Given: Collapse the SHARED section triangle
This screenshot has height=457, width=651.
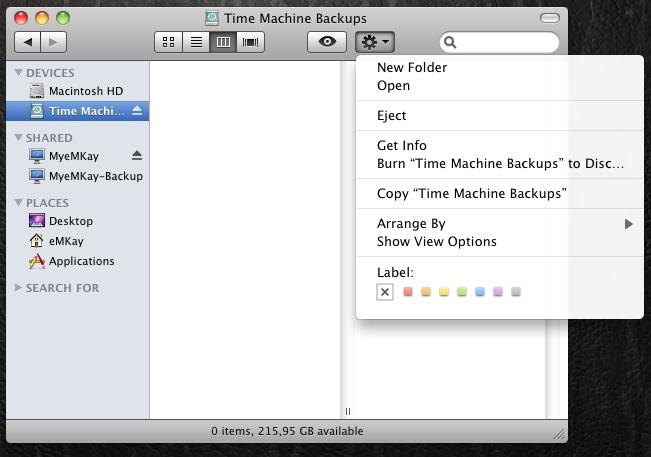Looking at the screenshot, I should click(x=18, y=137).
